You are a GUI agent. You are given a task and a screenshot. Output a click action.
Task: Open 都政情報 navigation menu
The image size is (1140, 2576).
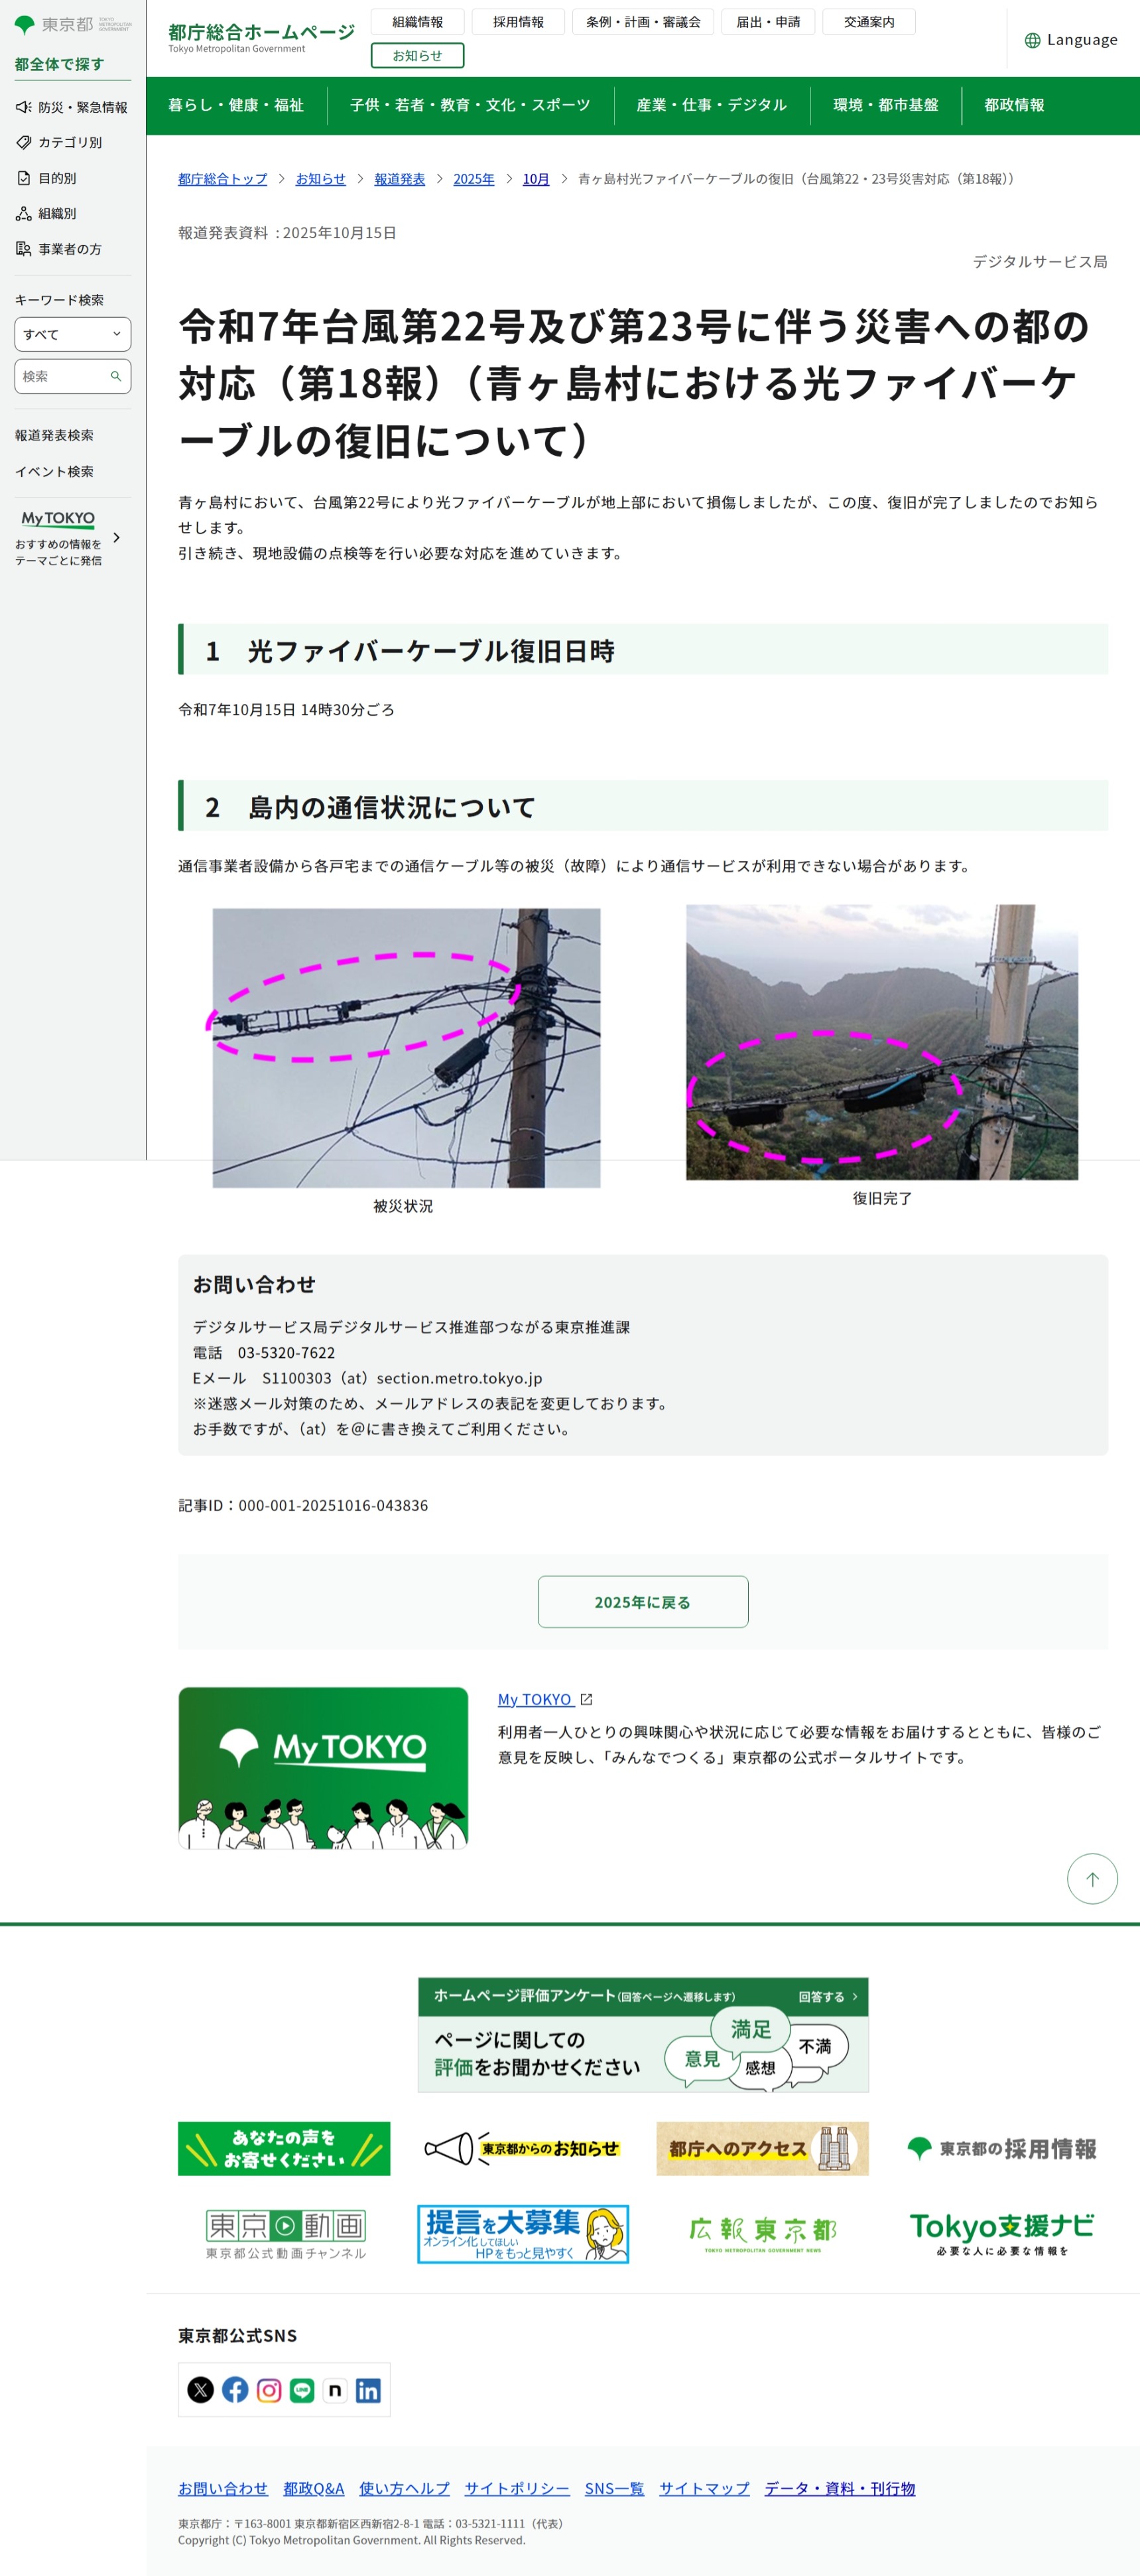tap(1014, 105)
